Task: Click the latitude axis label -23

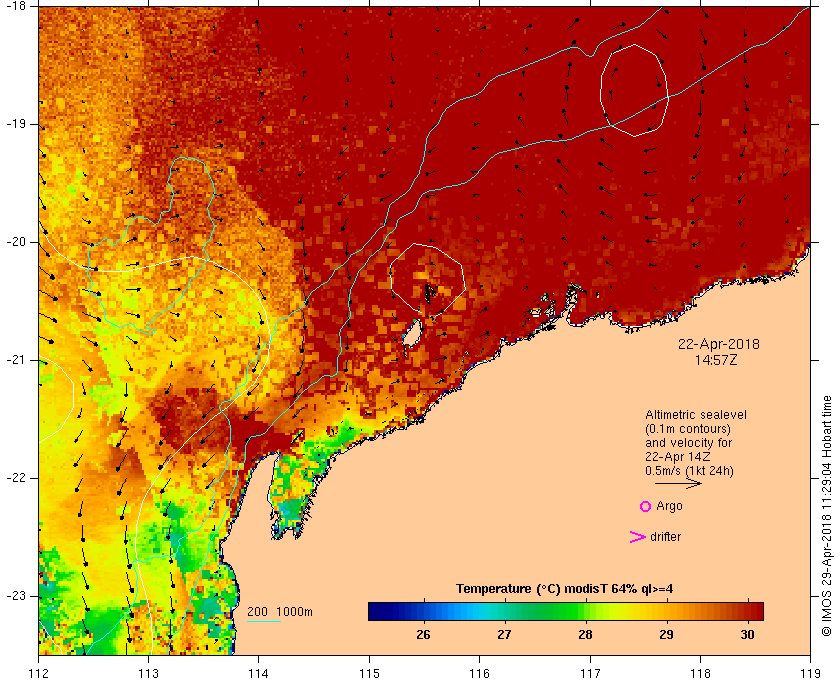Action: (16, 596)
